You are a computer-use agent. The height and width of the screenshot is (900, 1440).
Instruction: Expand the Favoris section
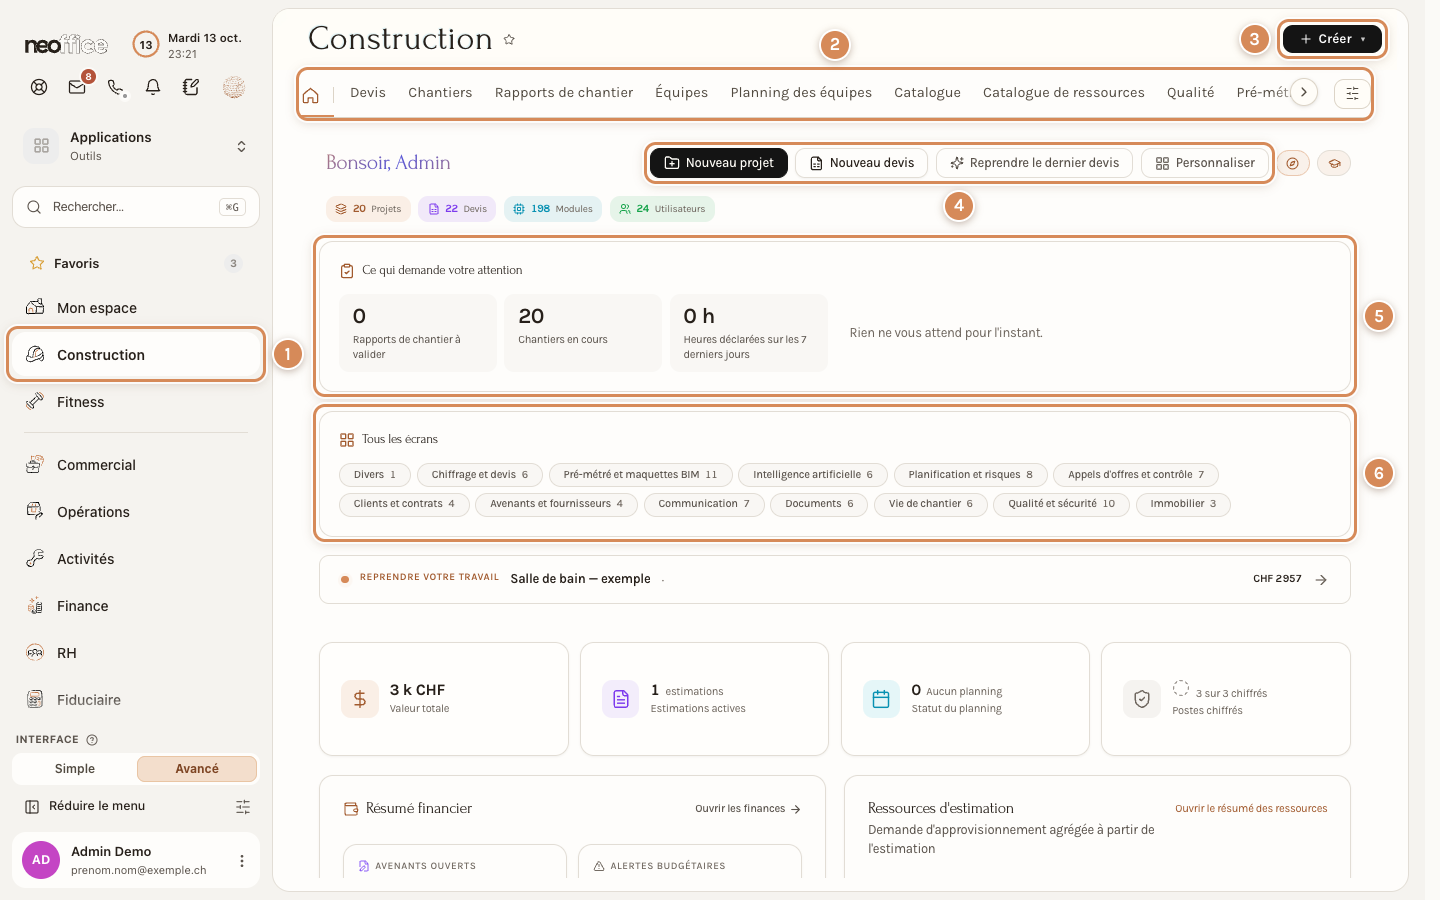(136, 264)
